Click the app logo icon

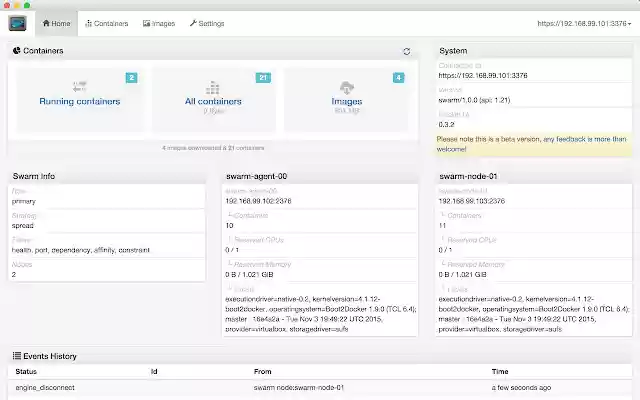coord(19,22)
